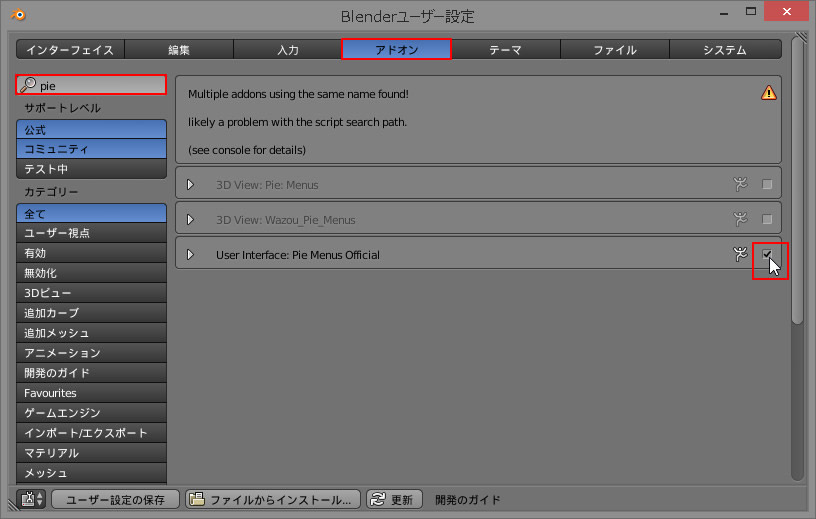816x519 pixels.
Task: Select the ゲームエンジン category
Action: pos(92,412)
